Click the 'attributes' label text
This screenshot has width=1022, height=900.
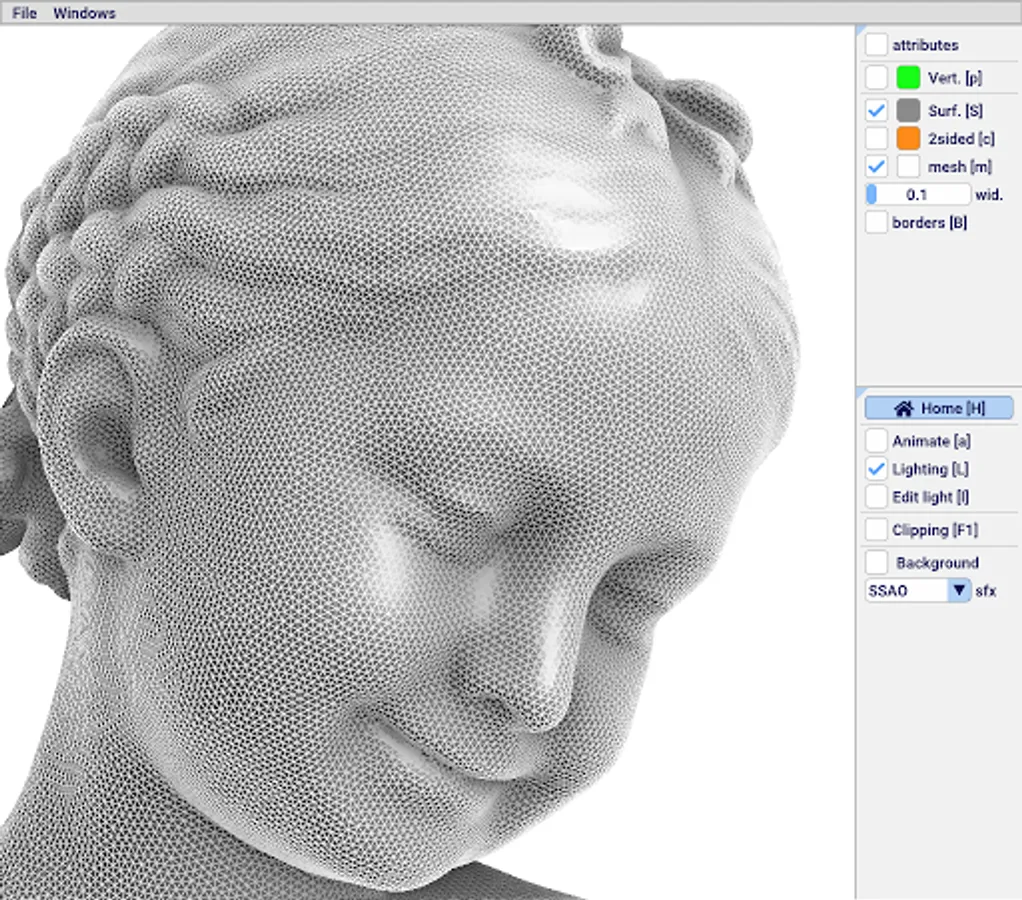click(925, 45)
